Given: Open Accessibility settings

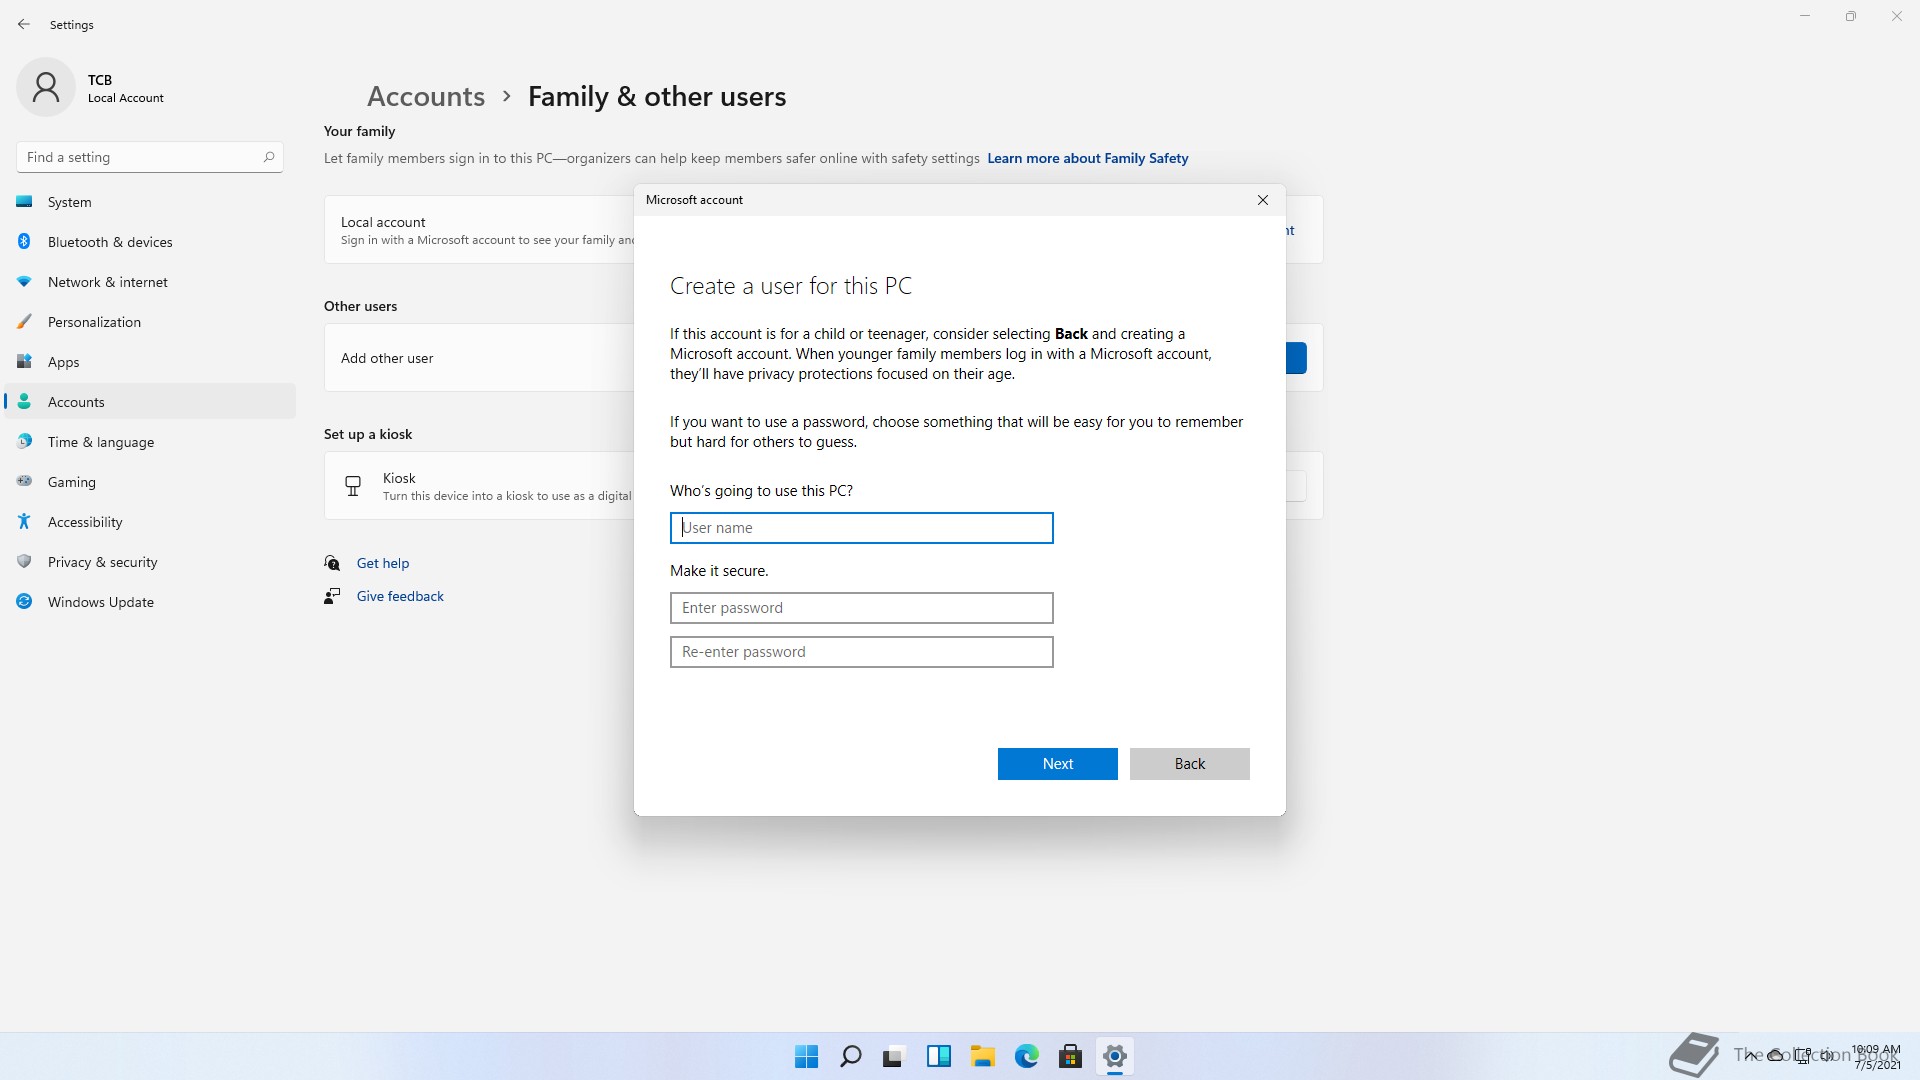Looking at the screenshot, I should coord(150,522).
